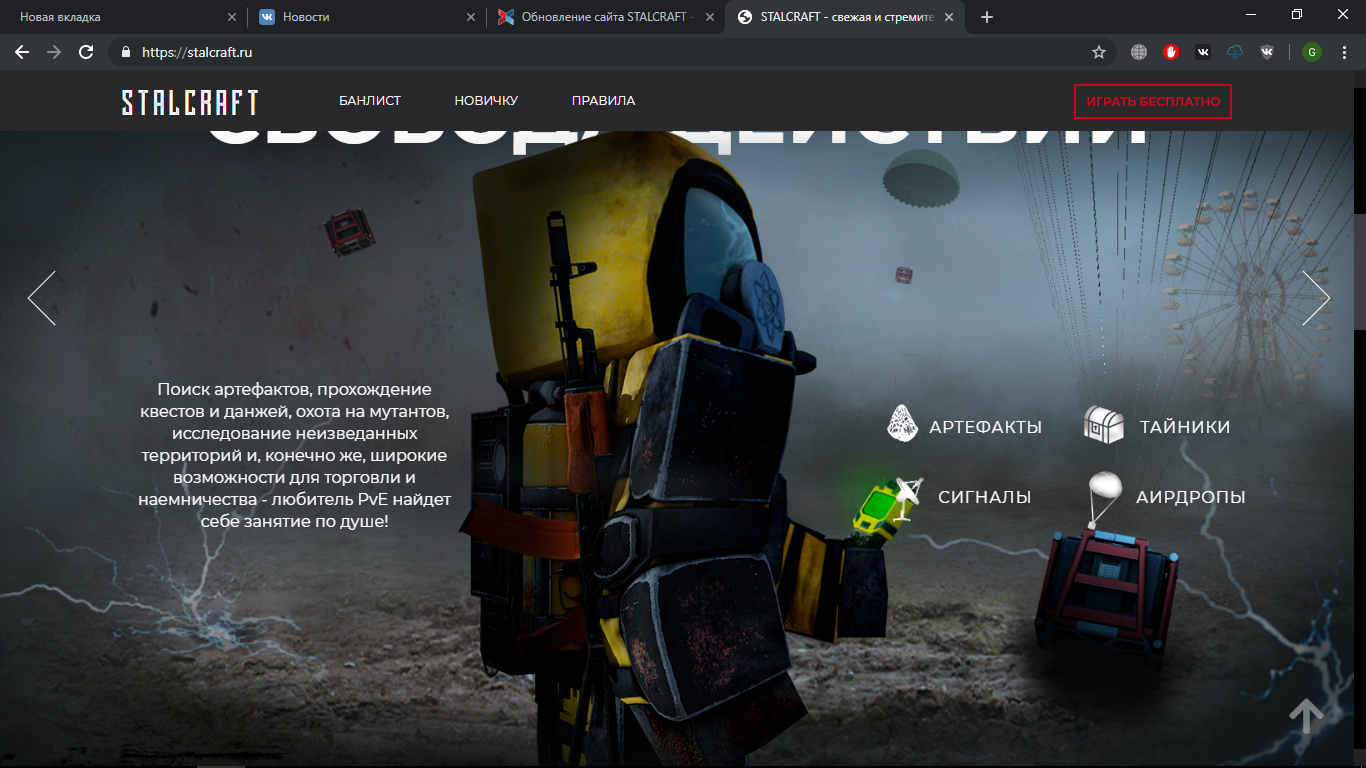Open the VK shield extension icon
This screenshot has height=768, width=1366.
coord(1267,52)
